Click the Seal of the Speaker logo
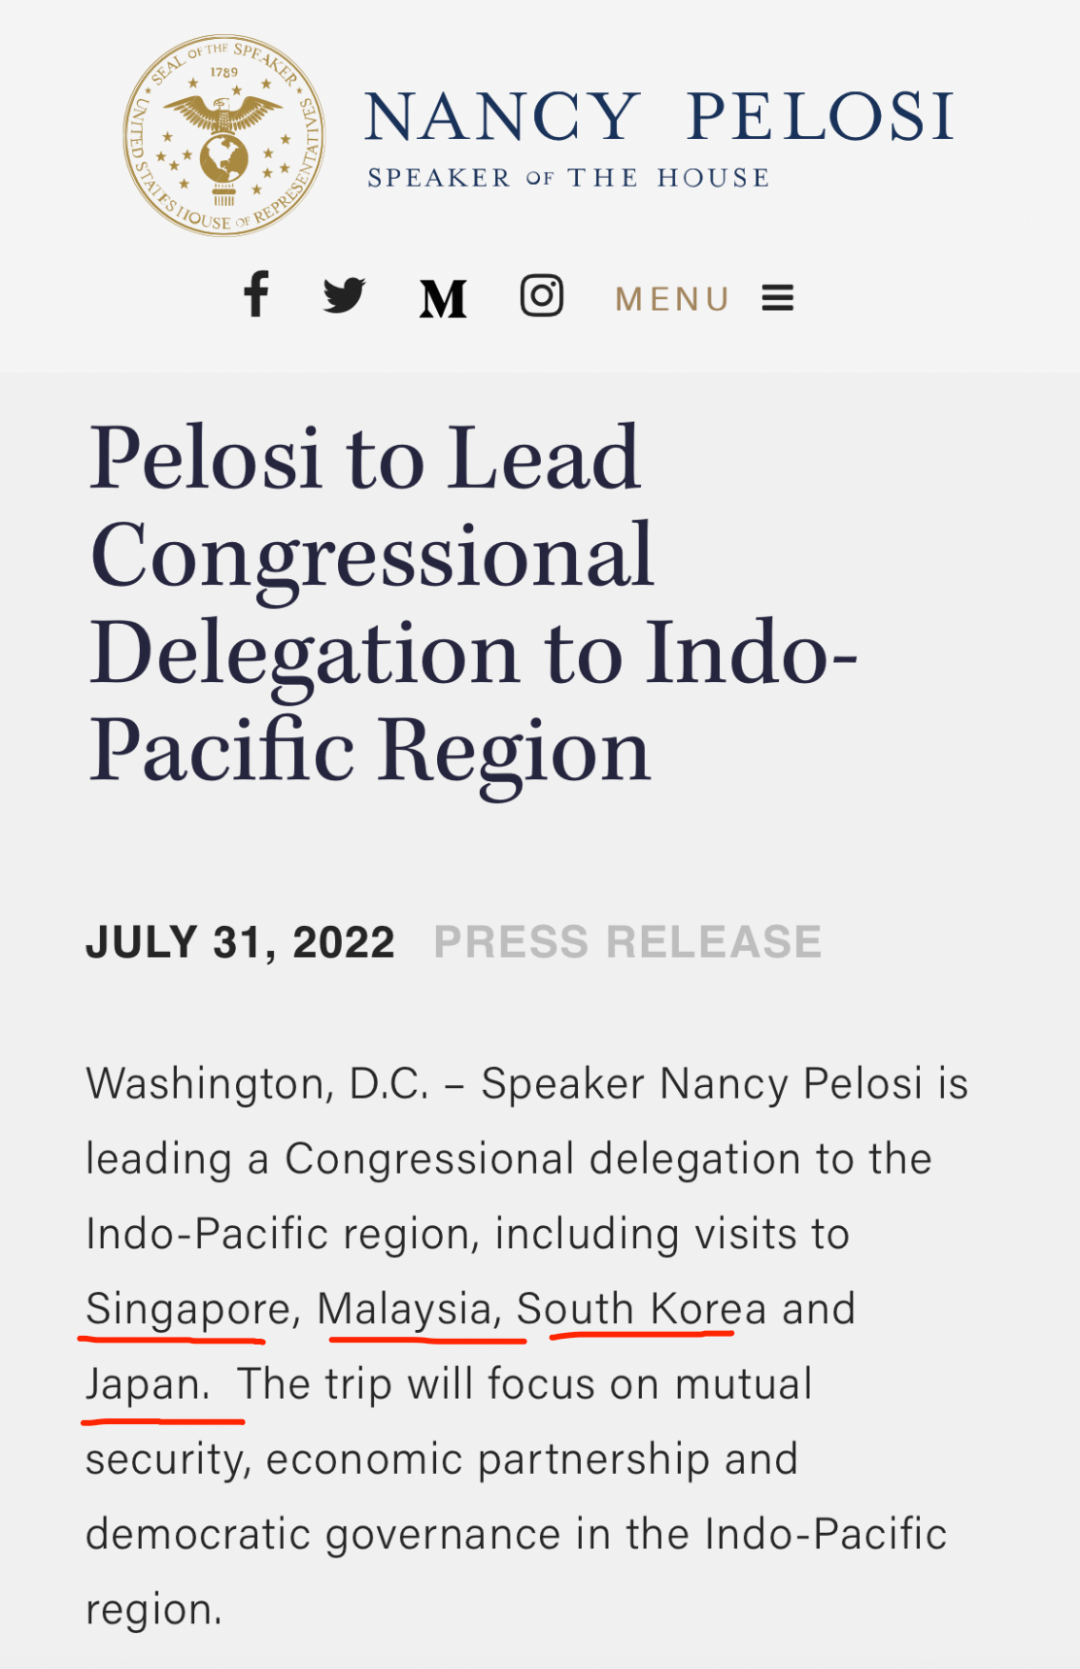 (x=224, y=136)
